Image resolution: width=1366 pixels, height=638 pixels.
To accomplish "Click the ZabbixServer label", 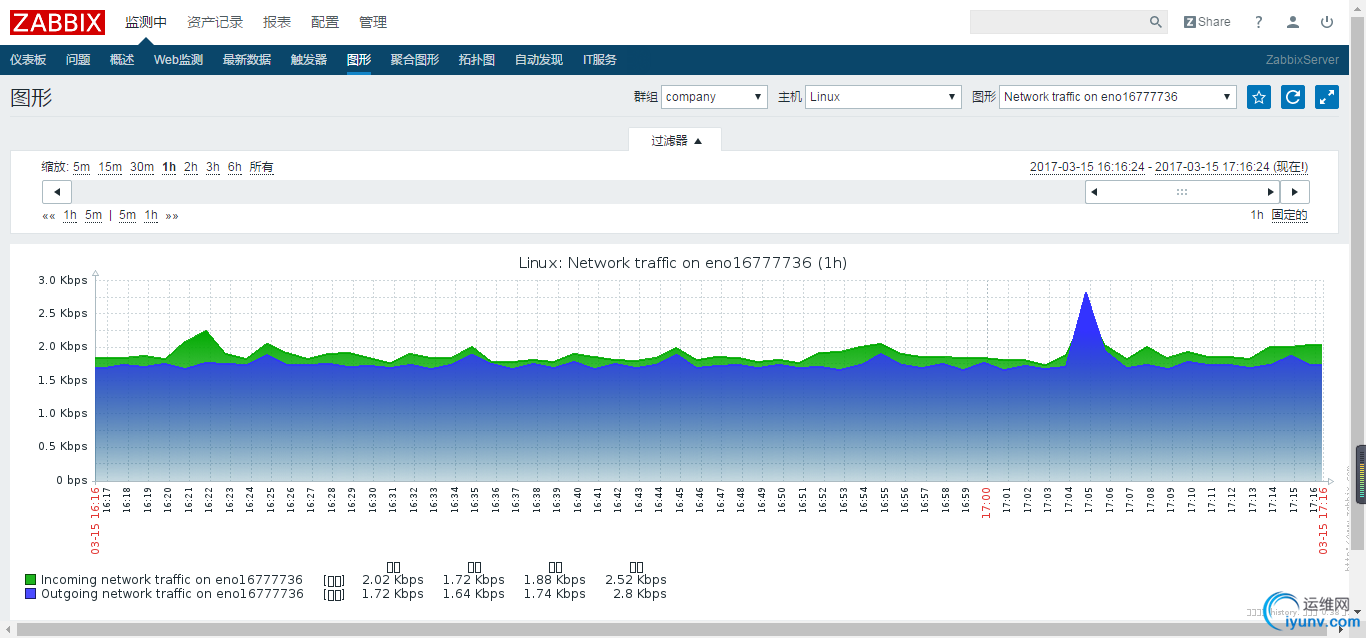I will tap(1302, 60).
